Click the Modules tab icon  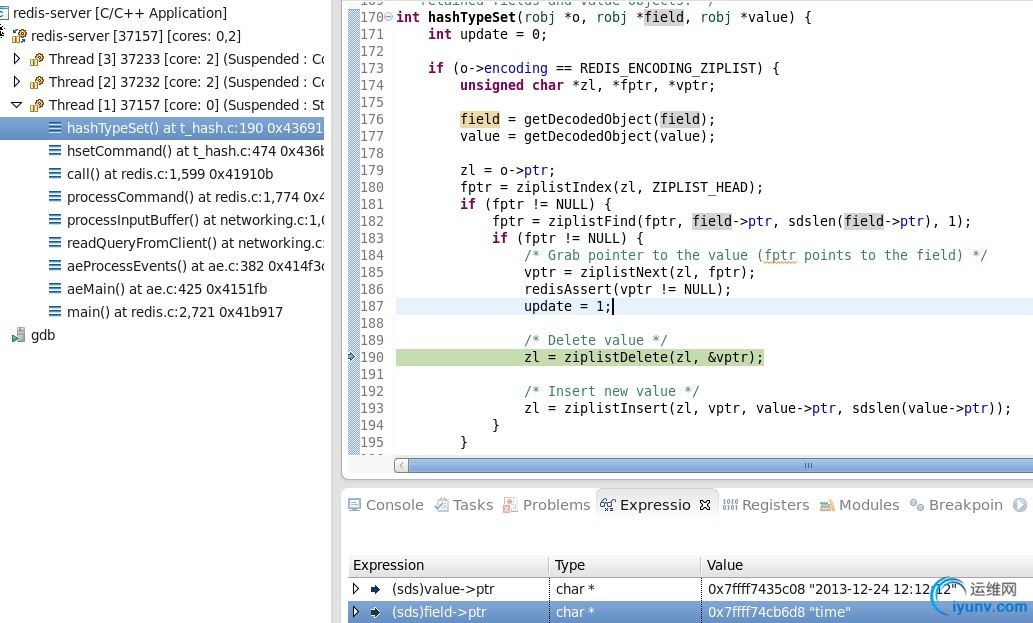[827, 506]
